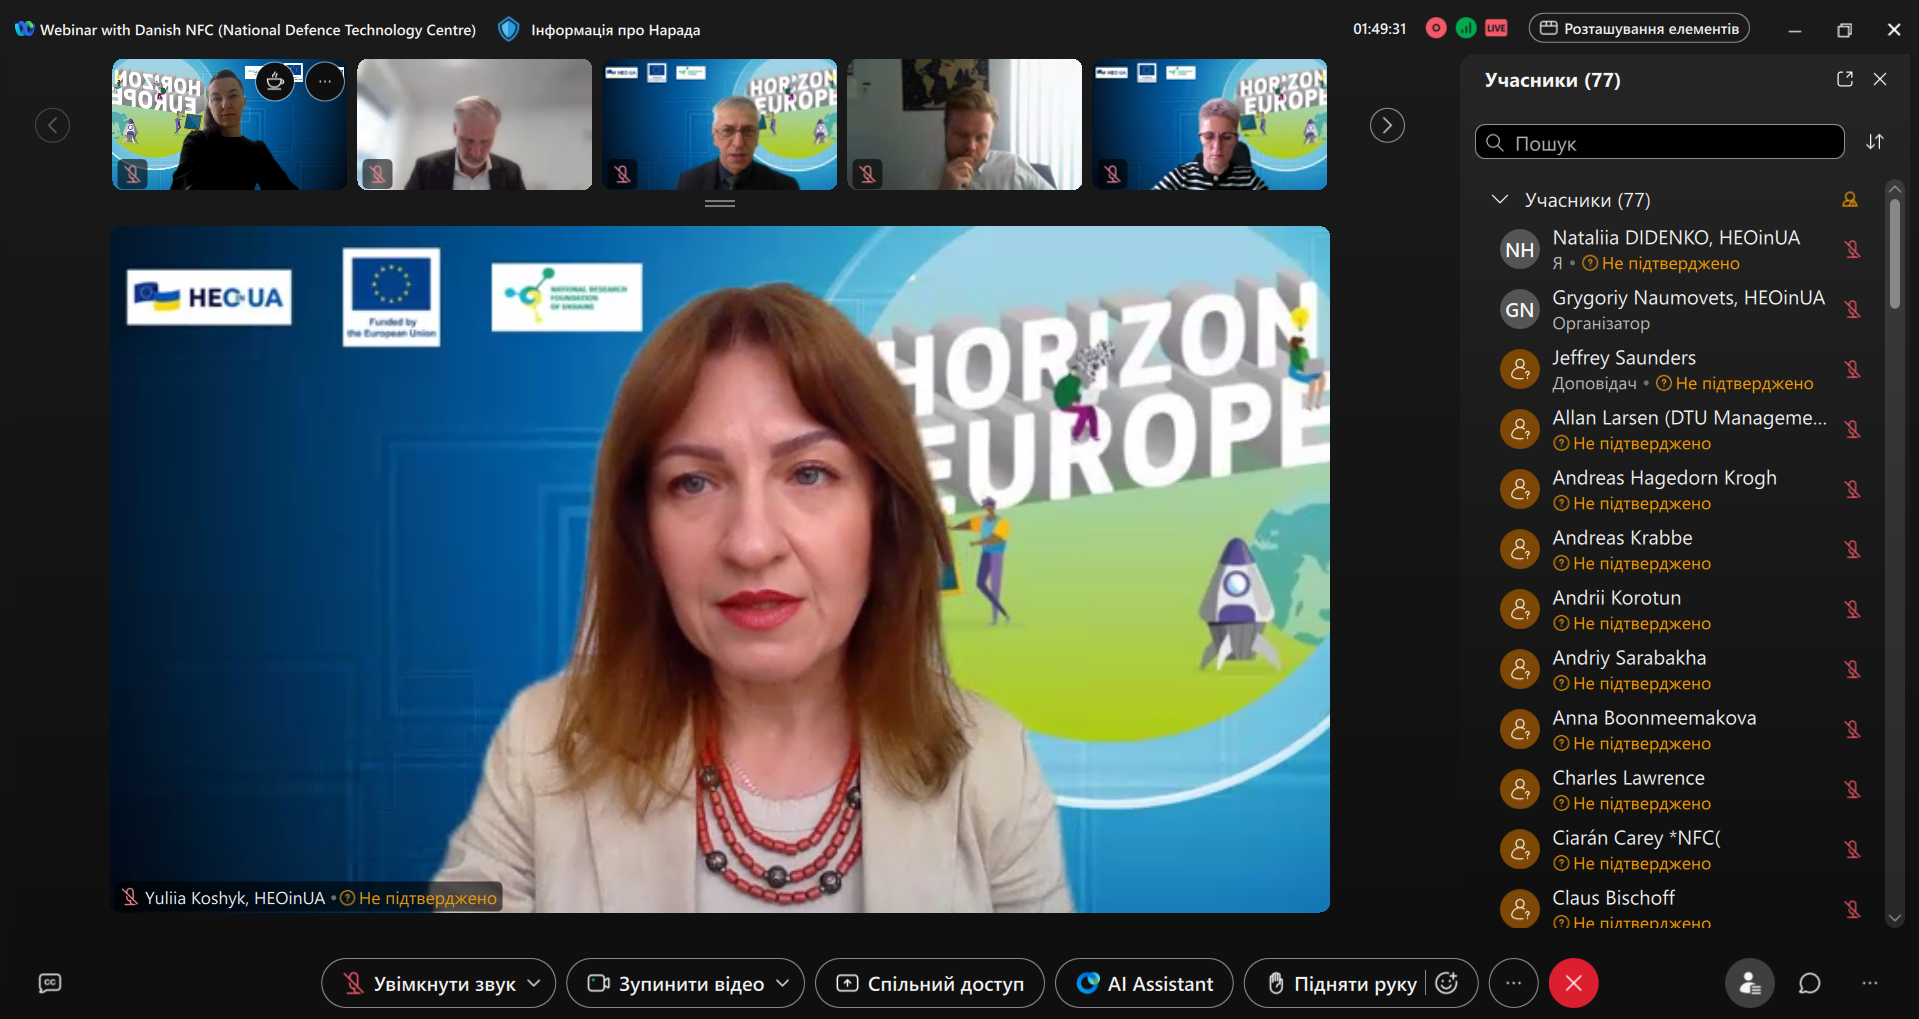Open Розташування елементів layout menu

click(x=1639, y=29)
